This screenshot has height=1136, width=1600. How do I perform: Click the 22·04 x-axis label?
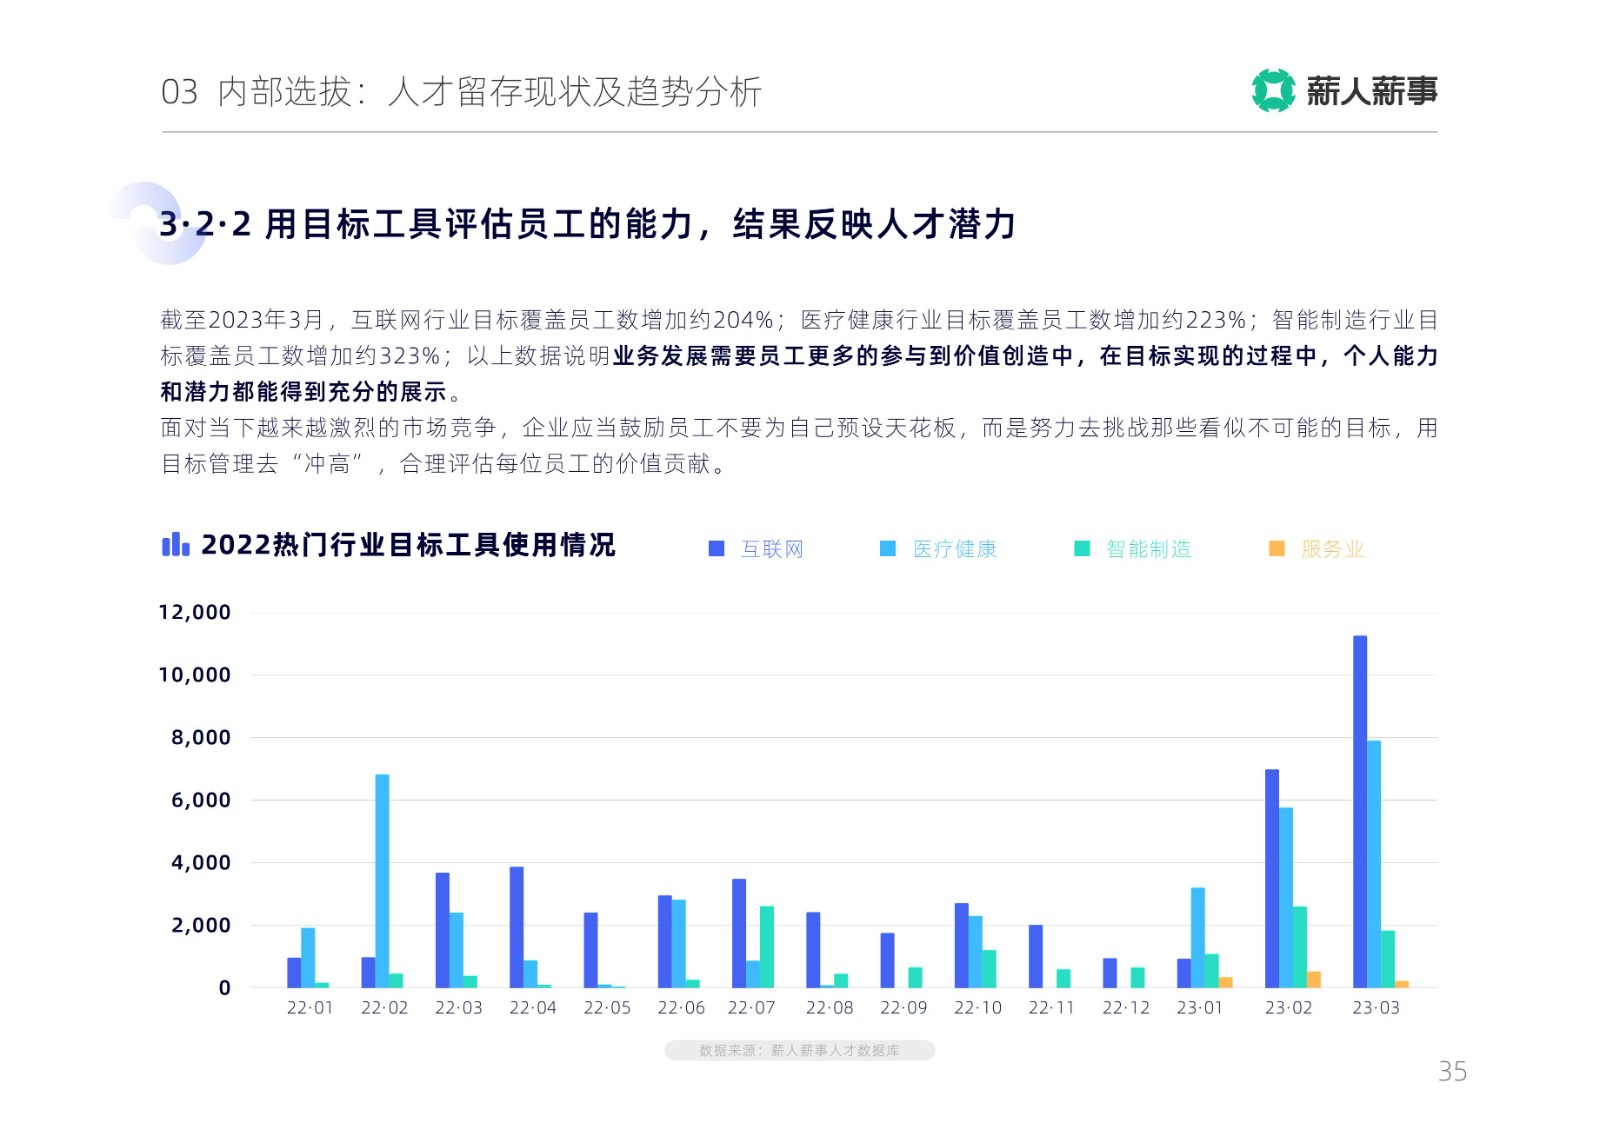pos(532,1008)
